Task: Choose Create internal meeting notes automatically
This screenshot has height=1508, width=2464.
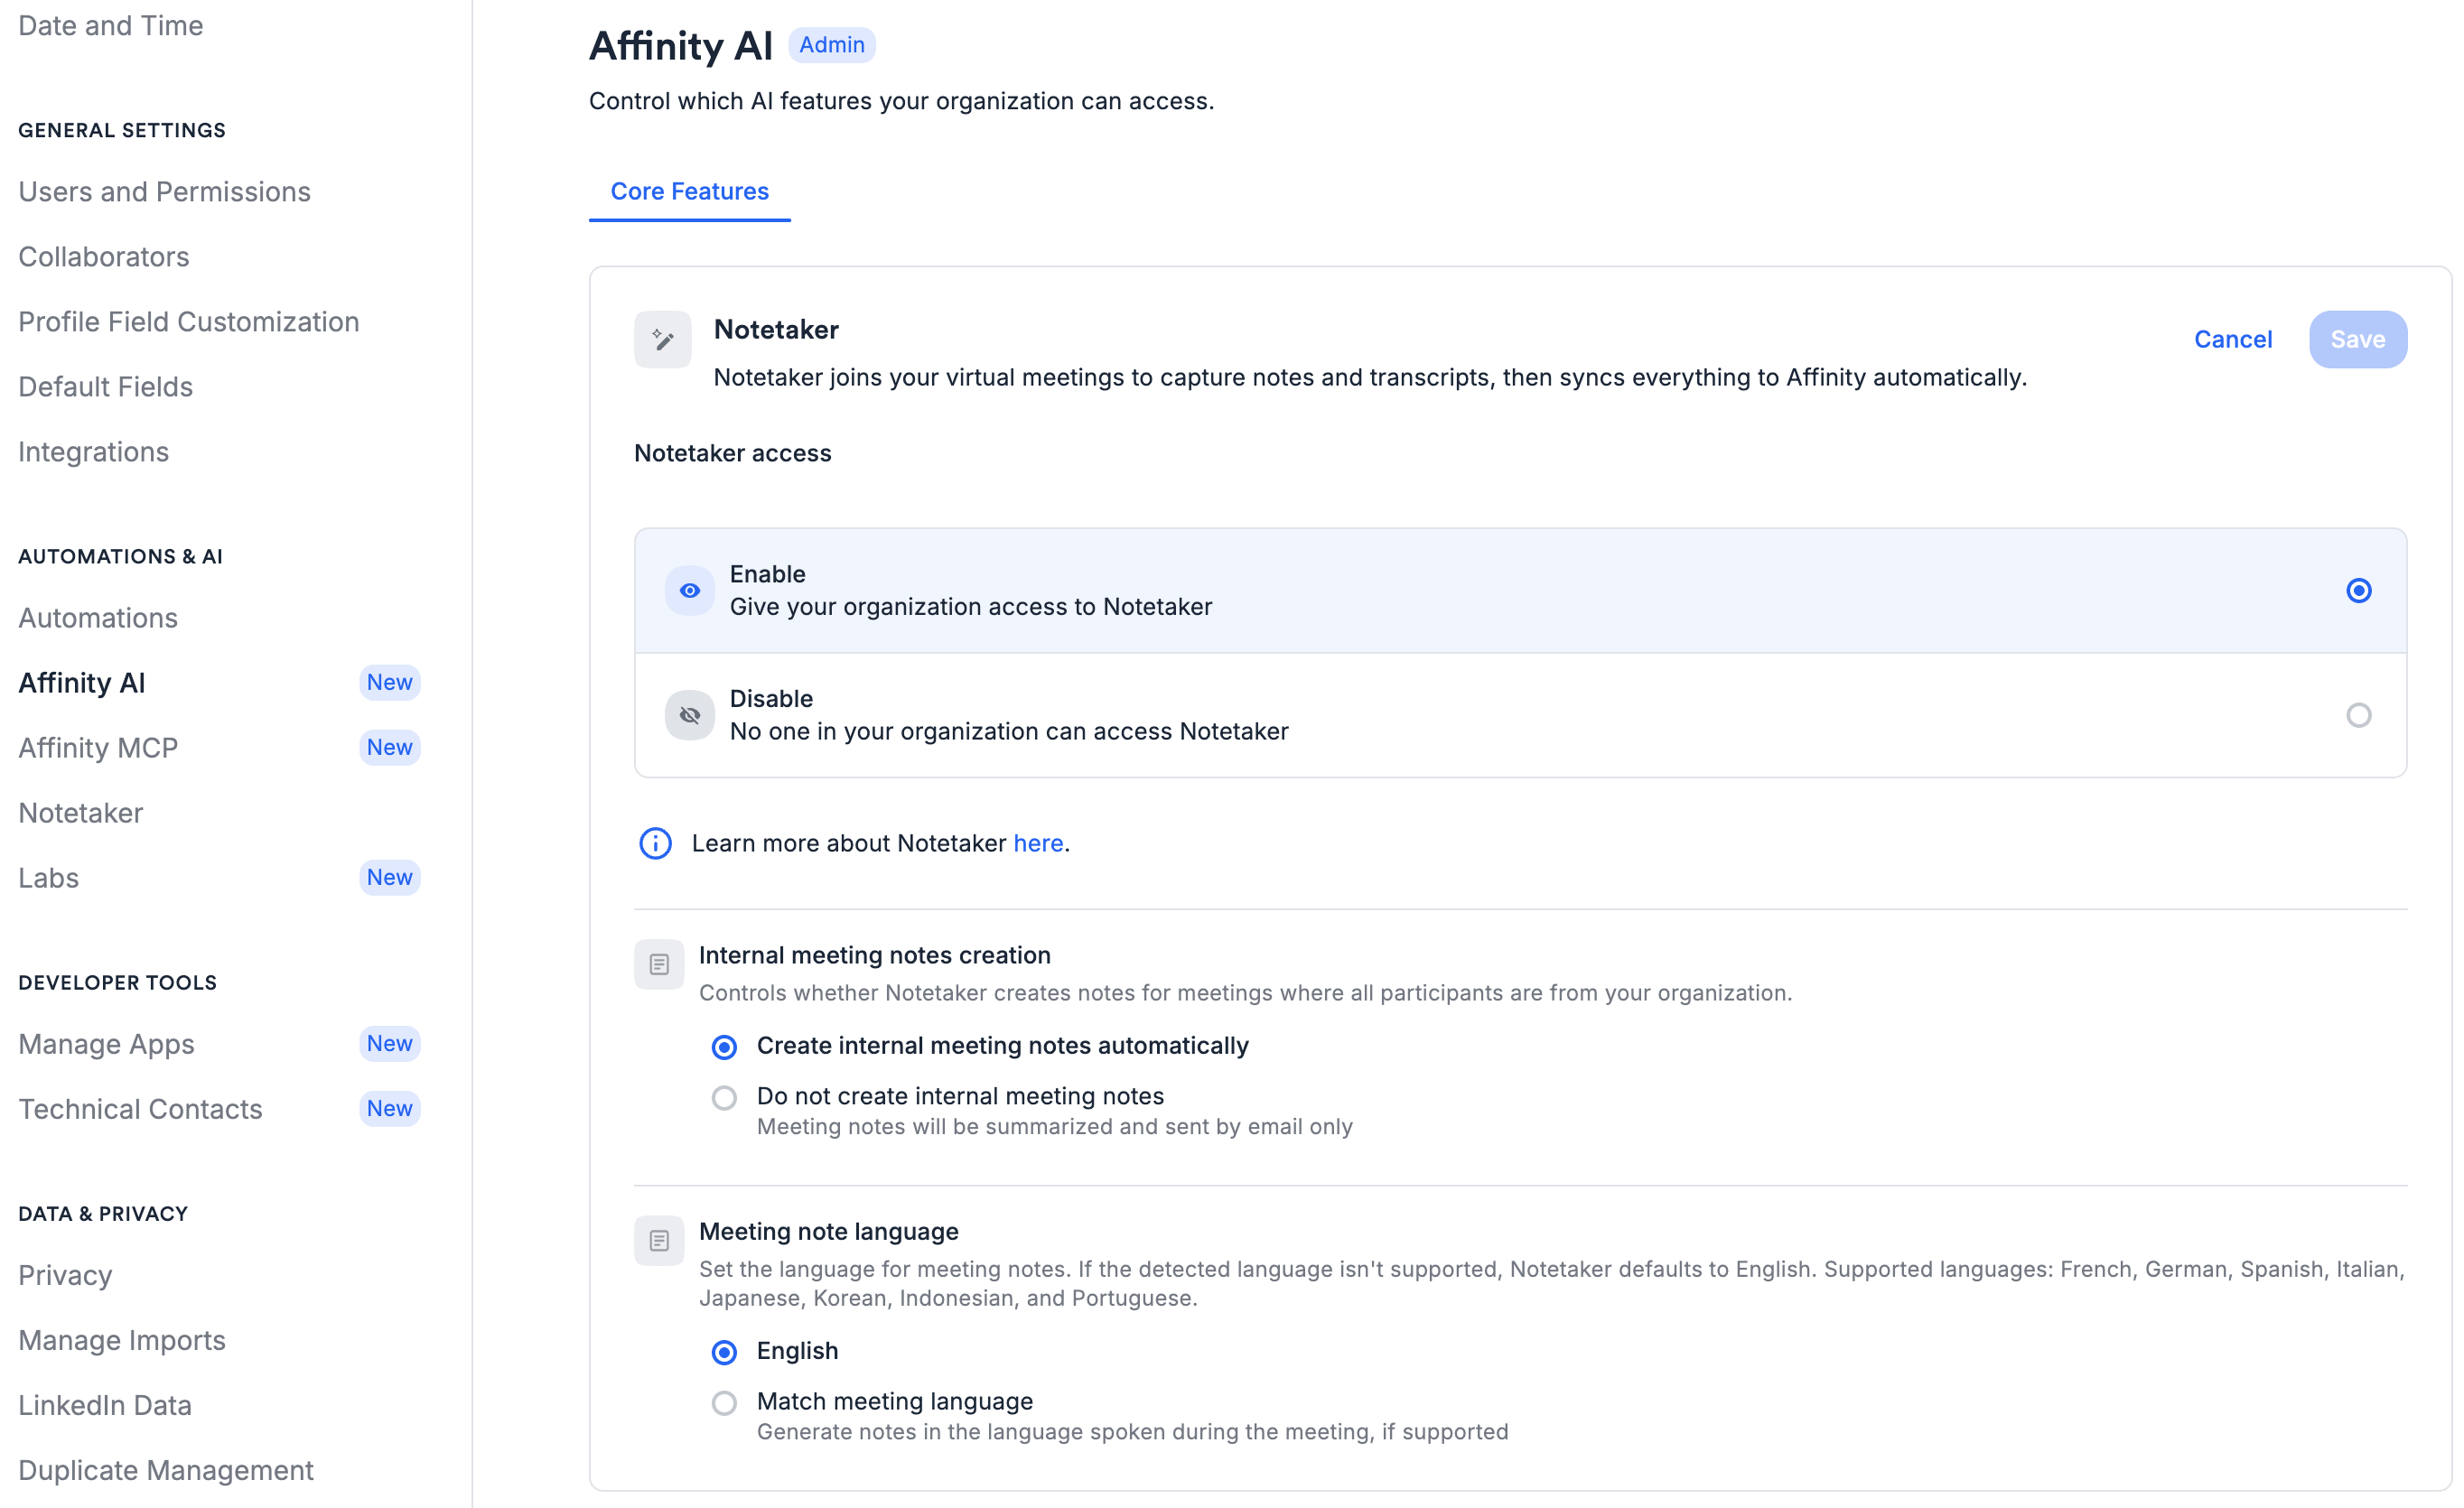Action: tap(724, 1047)
